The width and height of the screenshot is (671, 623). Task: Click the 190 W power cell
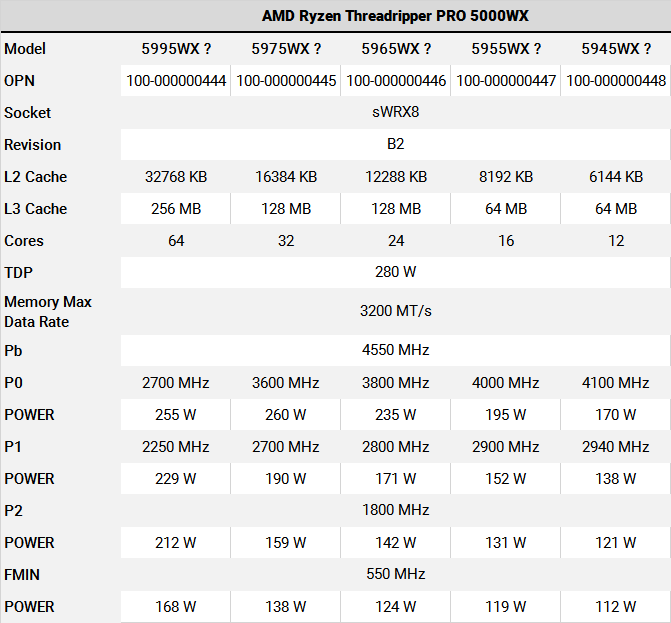(x=286, y=479)
